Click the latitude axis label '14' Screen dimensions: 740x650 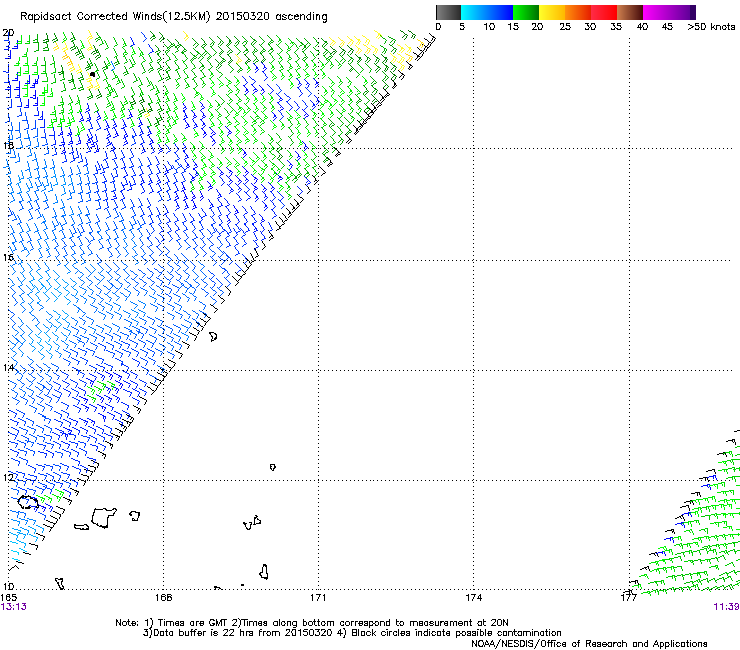[x=8, y=367]
